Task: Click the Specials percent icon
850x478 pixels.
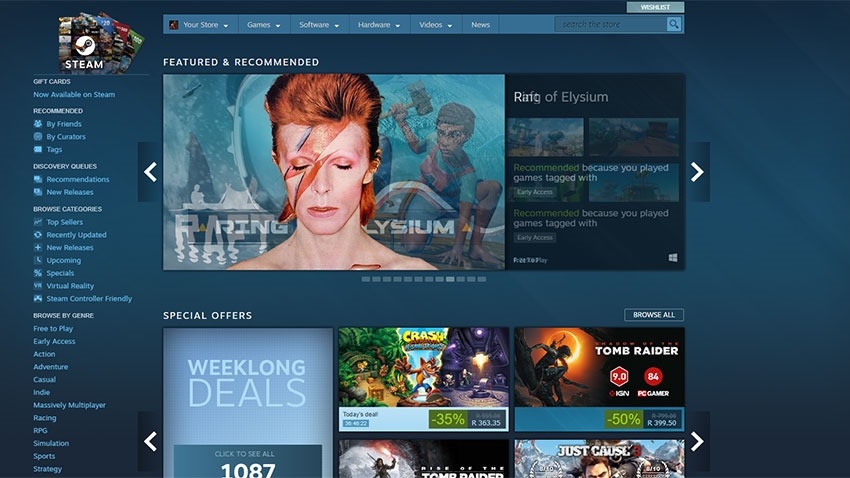Action: [38, 273]
